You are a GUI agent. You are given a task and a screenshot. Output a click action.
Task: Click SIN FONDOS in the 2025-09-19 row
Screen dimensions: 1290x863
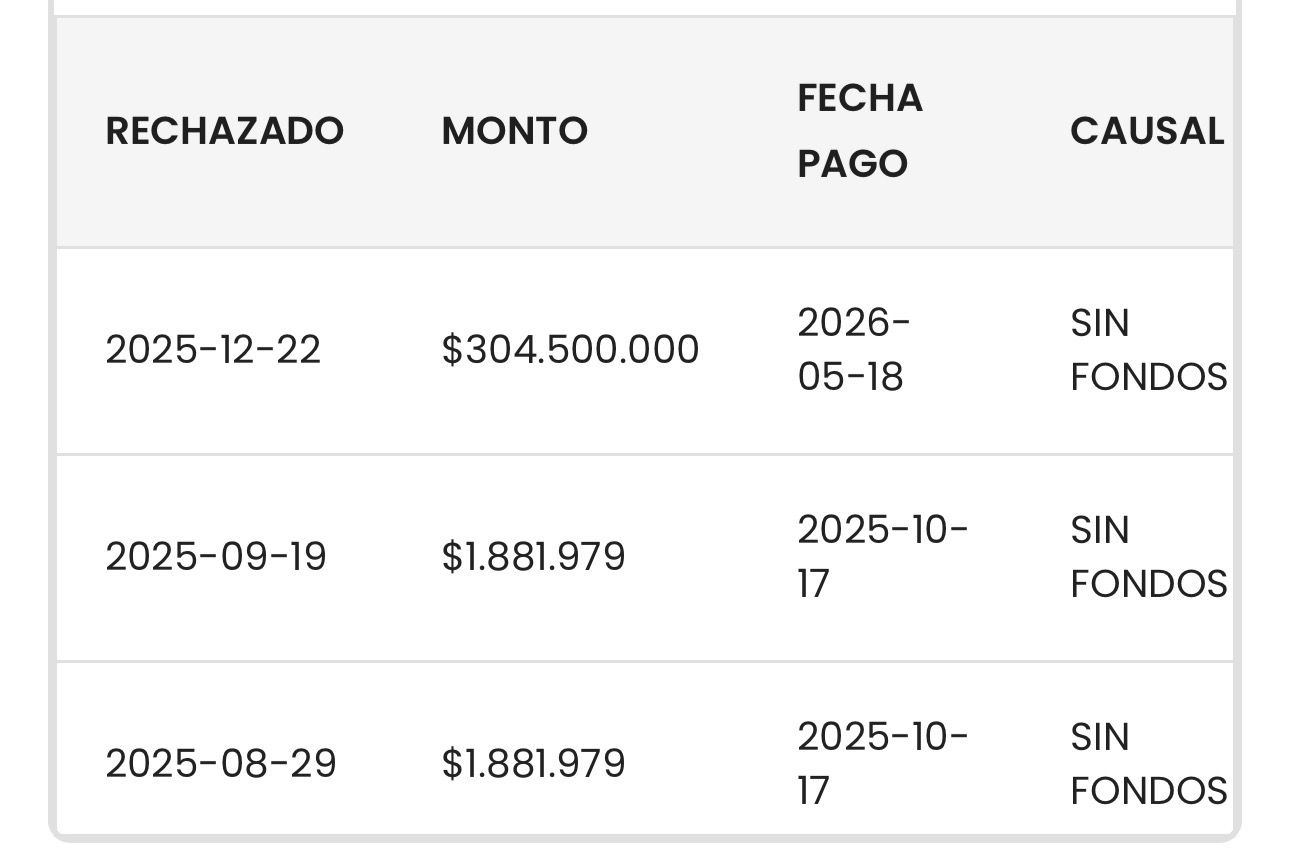click(x=1148, y=557)
